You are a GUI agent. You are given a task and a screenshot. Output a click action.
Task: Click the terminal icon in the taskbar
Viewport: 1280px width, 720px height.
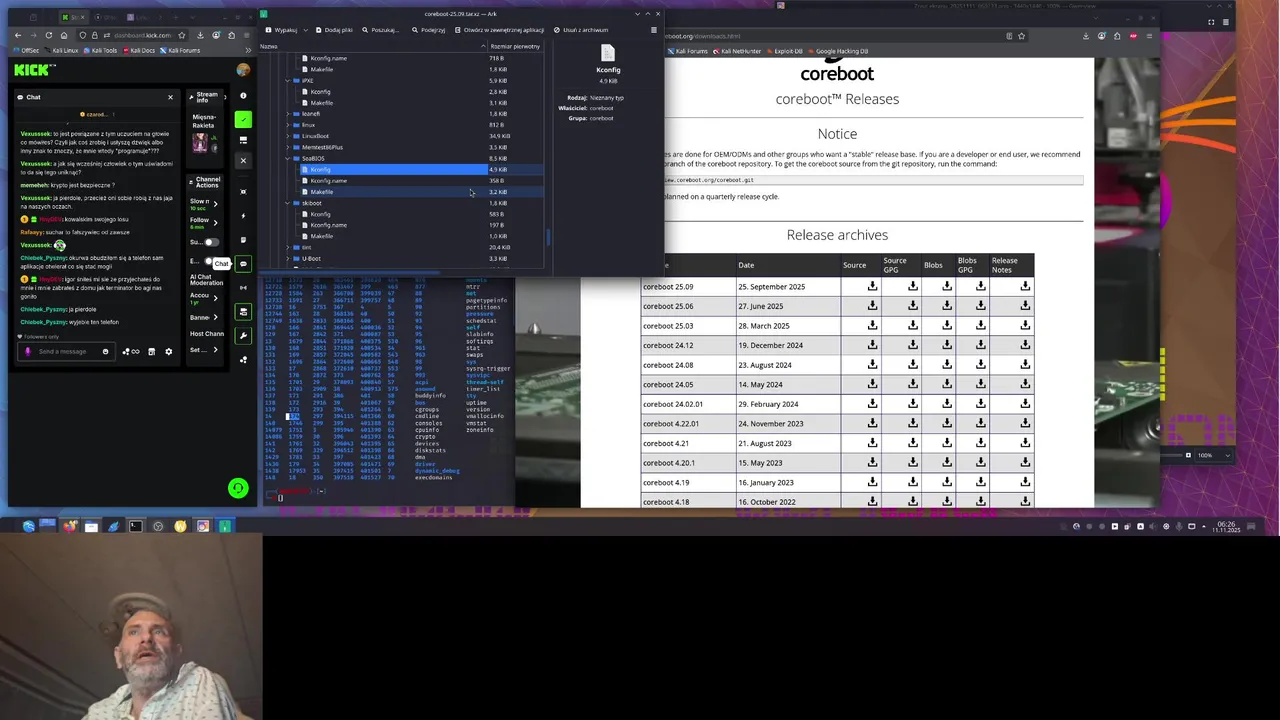[135, 526]
